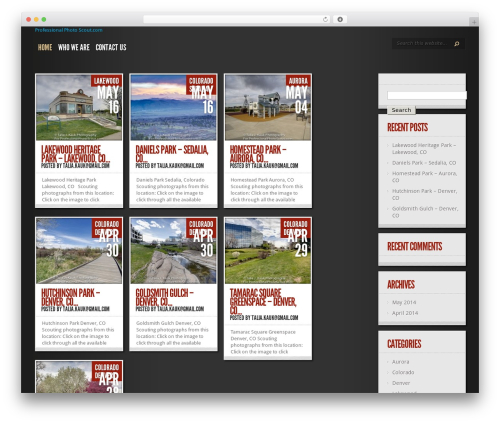Open April 2014 archive link
Screen dimensions: 500x423
click(x=405, y=313)
